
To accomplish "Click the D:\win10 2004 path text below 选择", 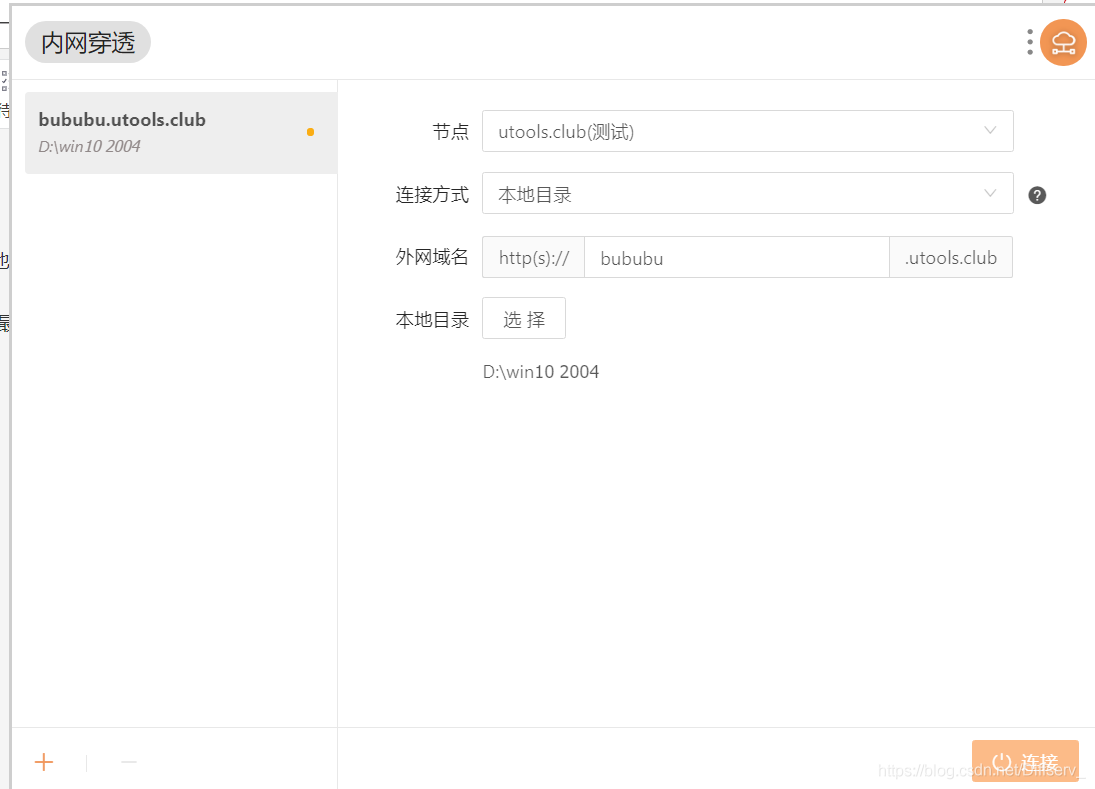I will [x=541, y=371].
